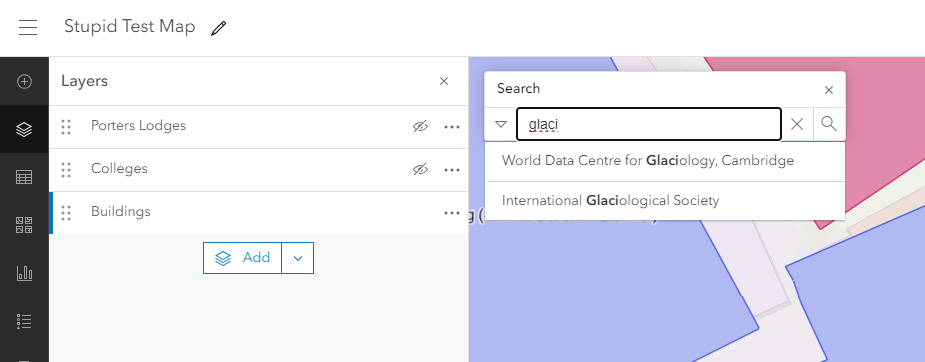
Task: Open the Legend list sidebar icon
Action: [24, 321]
